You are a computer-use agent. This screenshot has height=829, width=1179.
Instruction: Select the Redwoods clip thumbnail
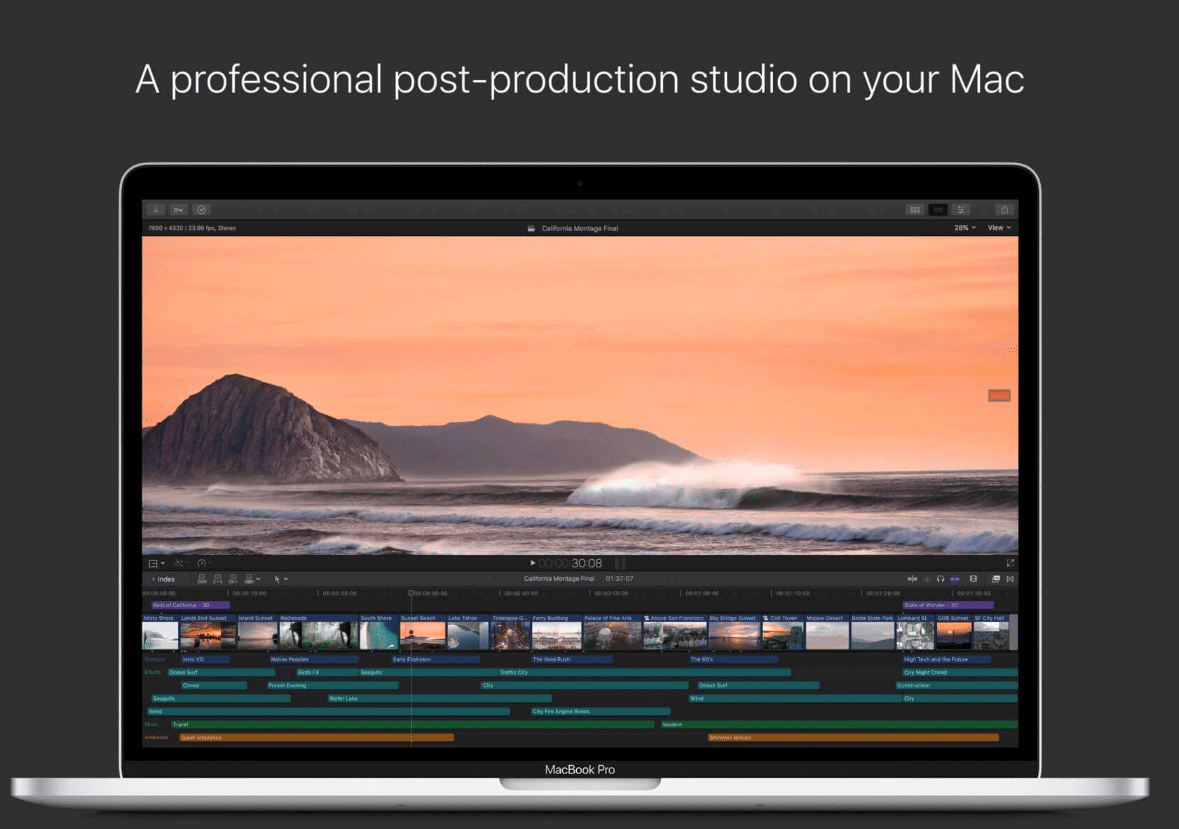pyautogui.click(x=319, y=631)
